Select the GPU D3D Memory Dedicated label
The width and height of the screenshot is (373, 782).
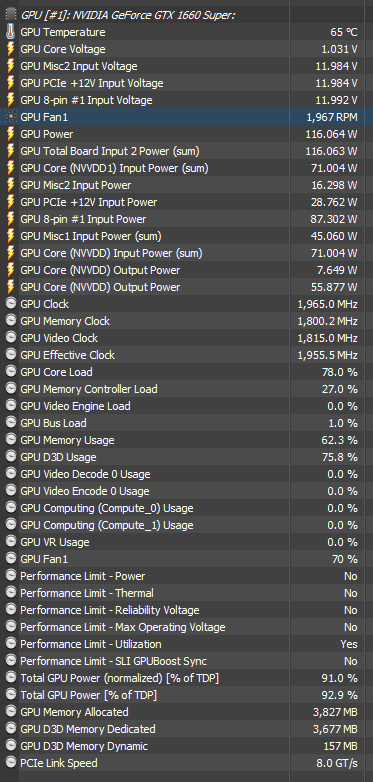88,729
